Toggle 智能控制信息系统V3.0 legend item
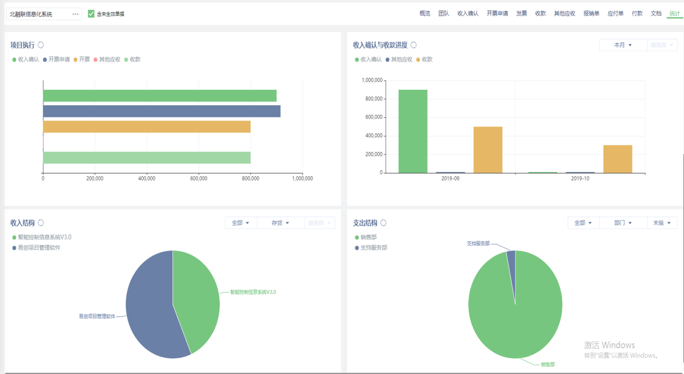 pyautogui.click(x=41, y=237)
